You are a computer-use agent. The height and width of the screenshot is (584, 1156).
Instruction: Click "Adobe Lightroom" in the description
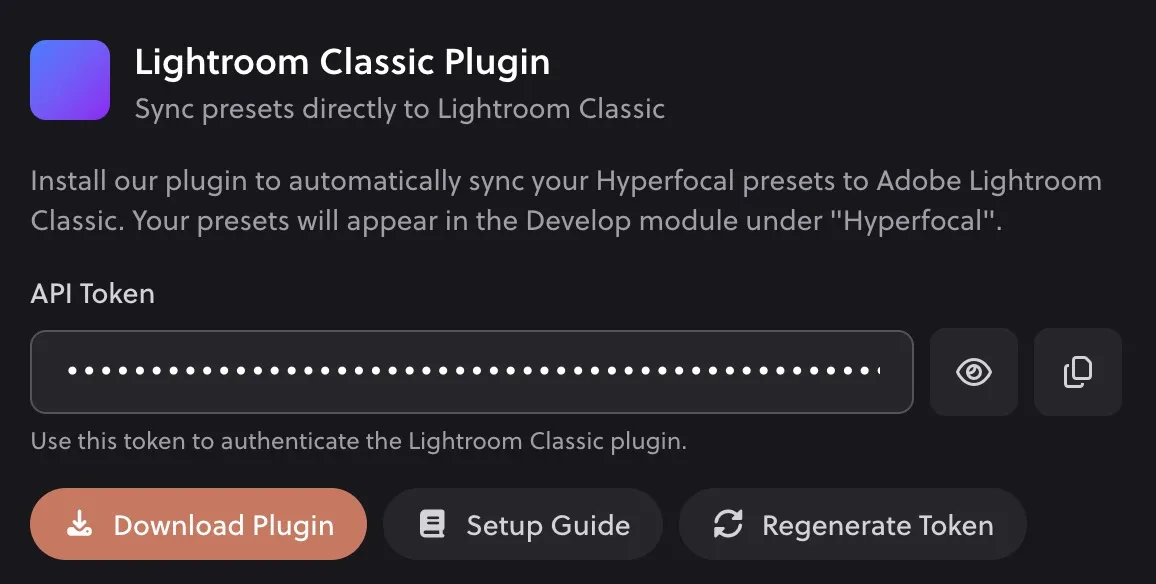(988, 182)
